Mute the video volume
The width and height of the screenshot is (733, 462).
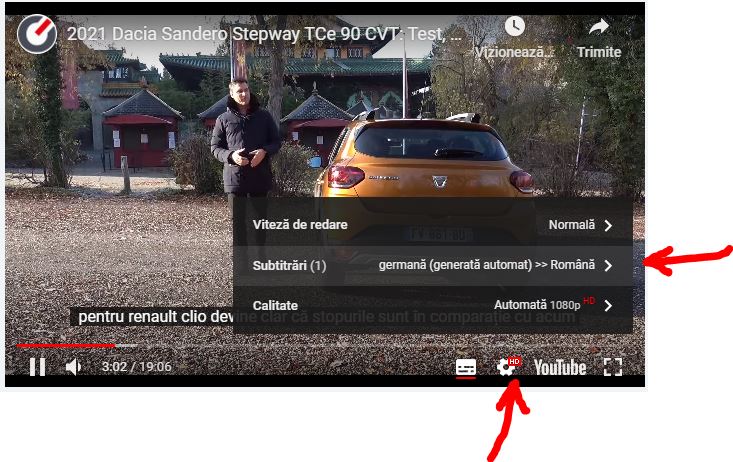point(73,367)
